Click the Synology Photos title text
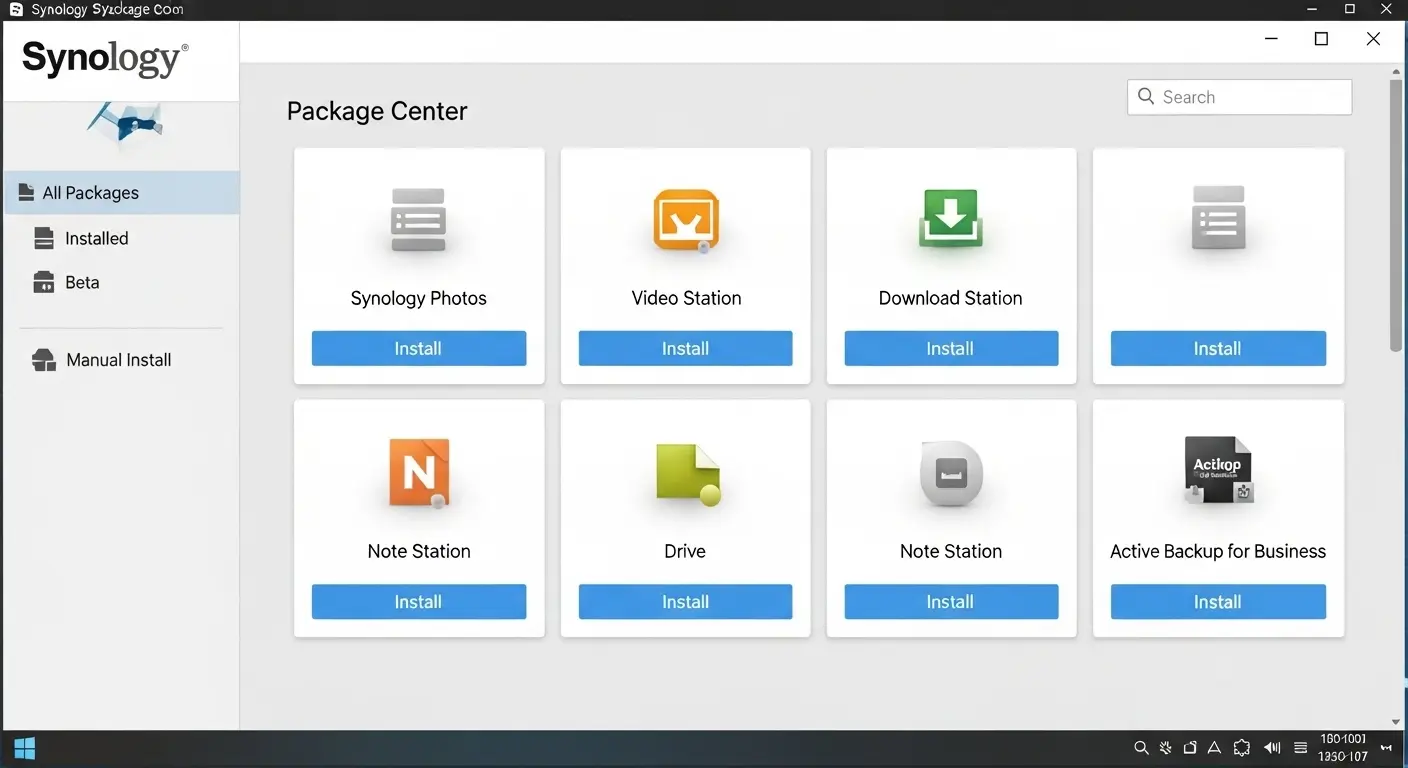Screen dimensions: 1408x768 tap(419, 298)
